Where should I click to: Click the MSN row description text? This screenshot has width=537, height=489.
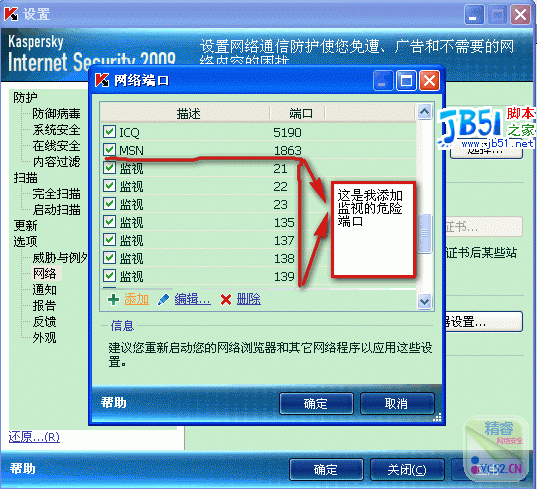click(131, 150)
